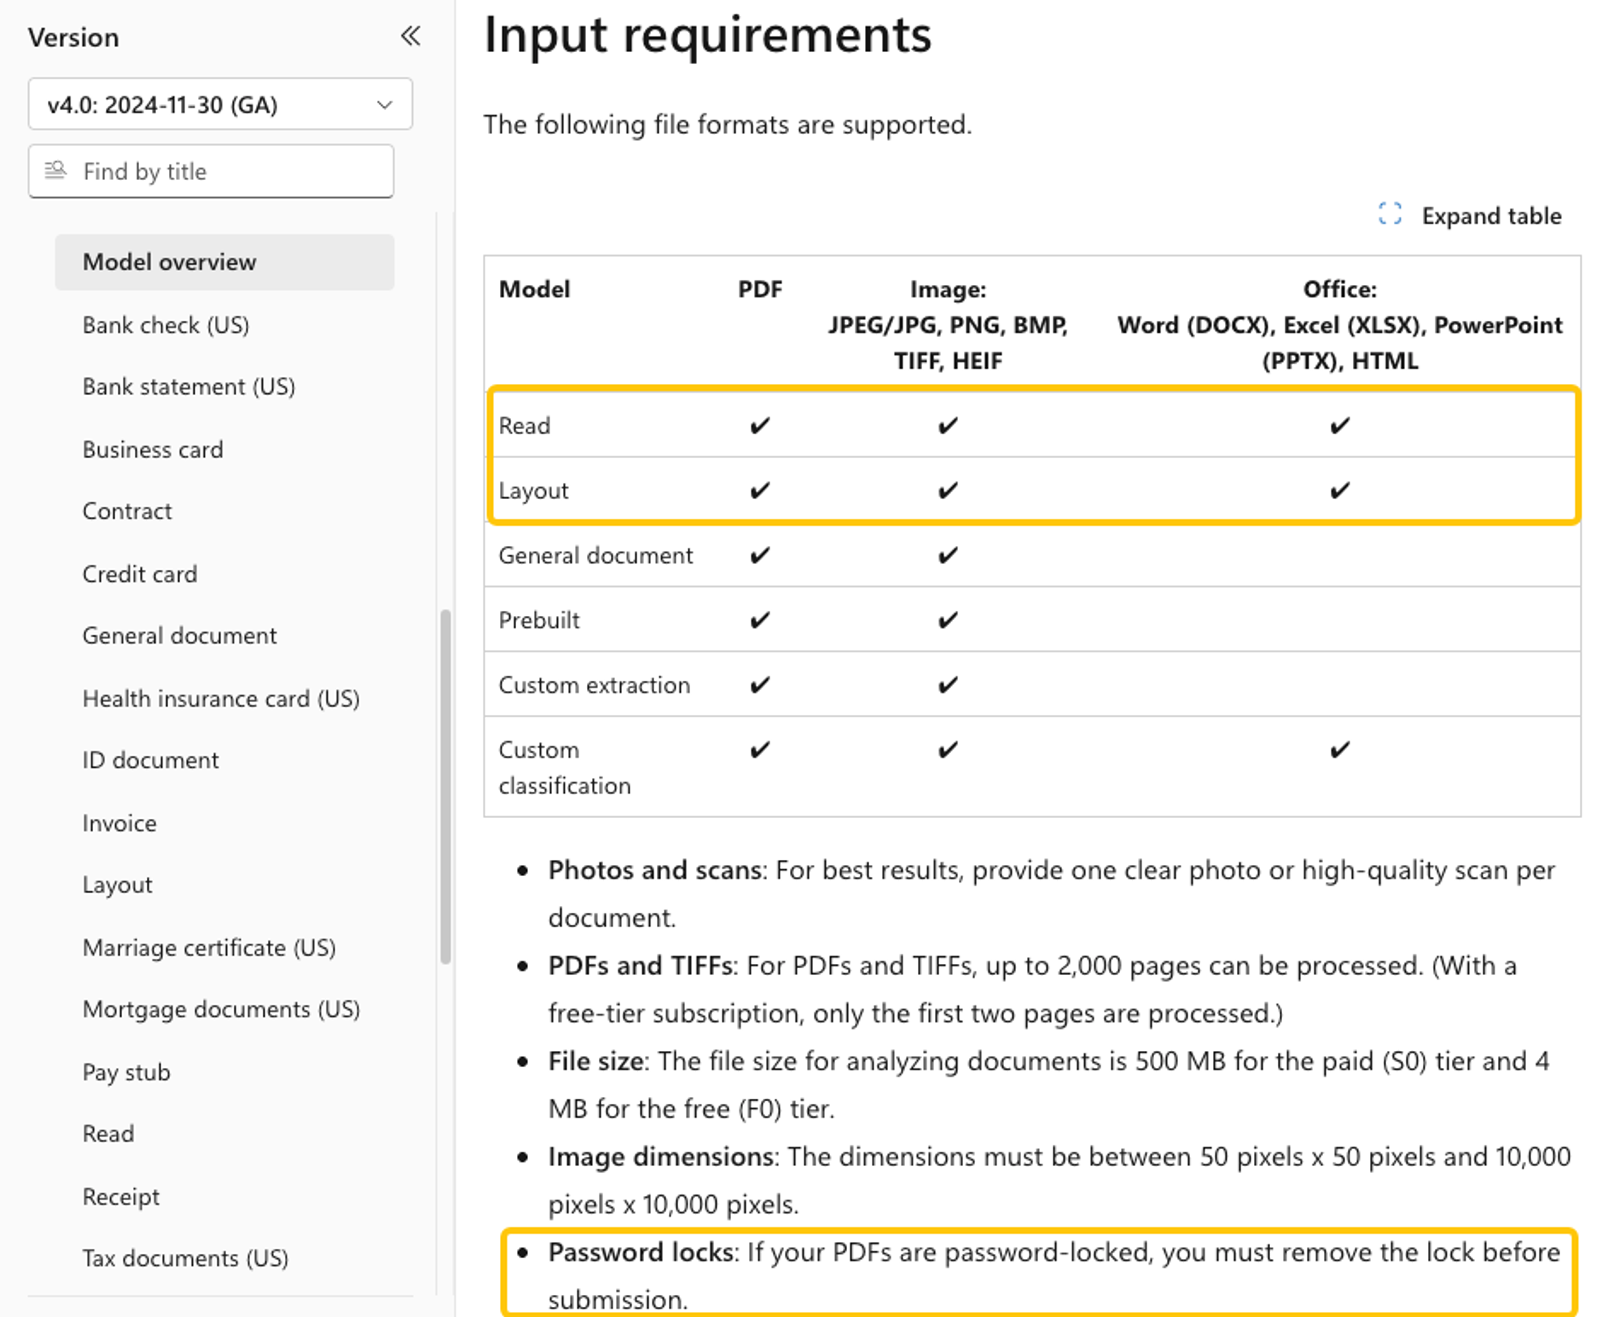This screenshot has width=1600, height=1317.
Task: Go to Invoice in the sidebar
Action: (120, 823)
